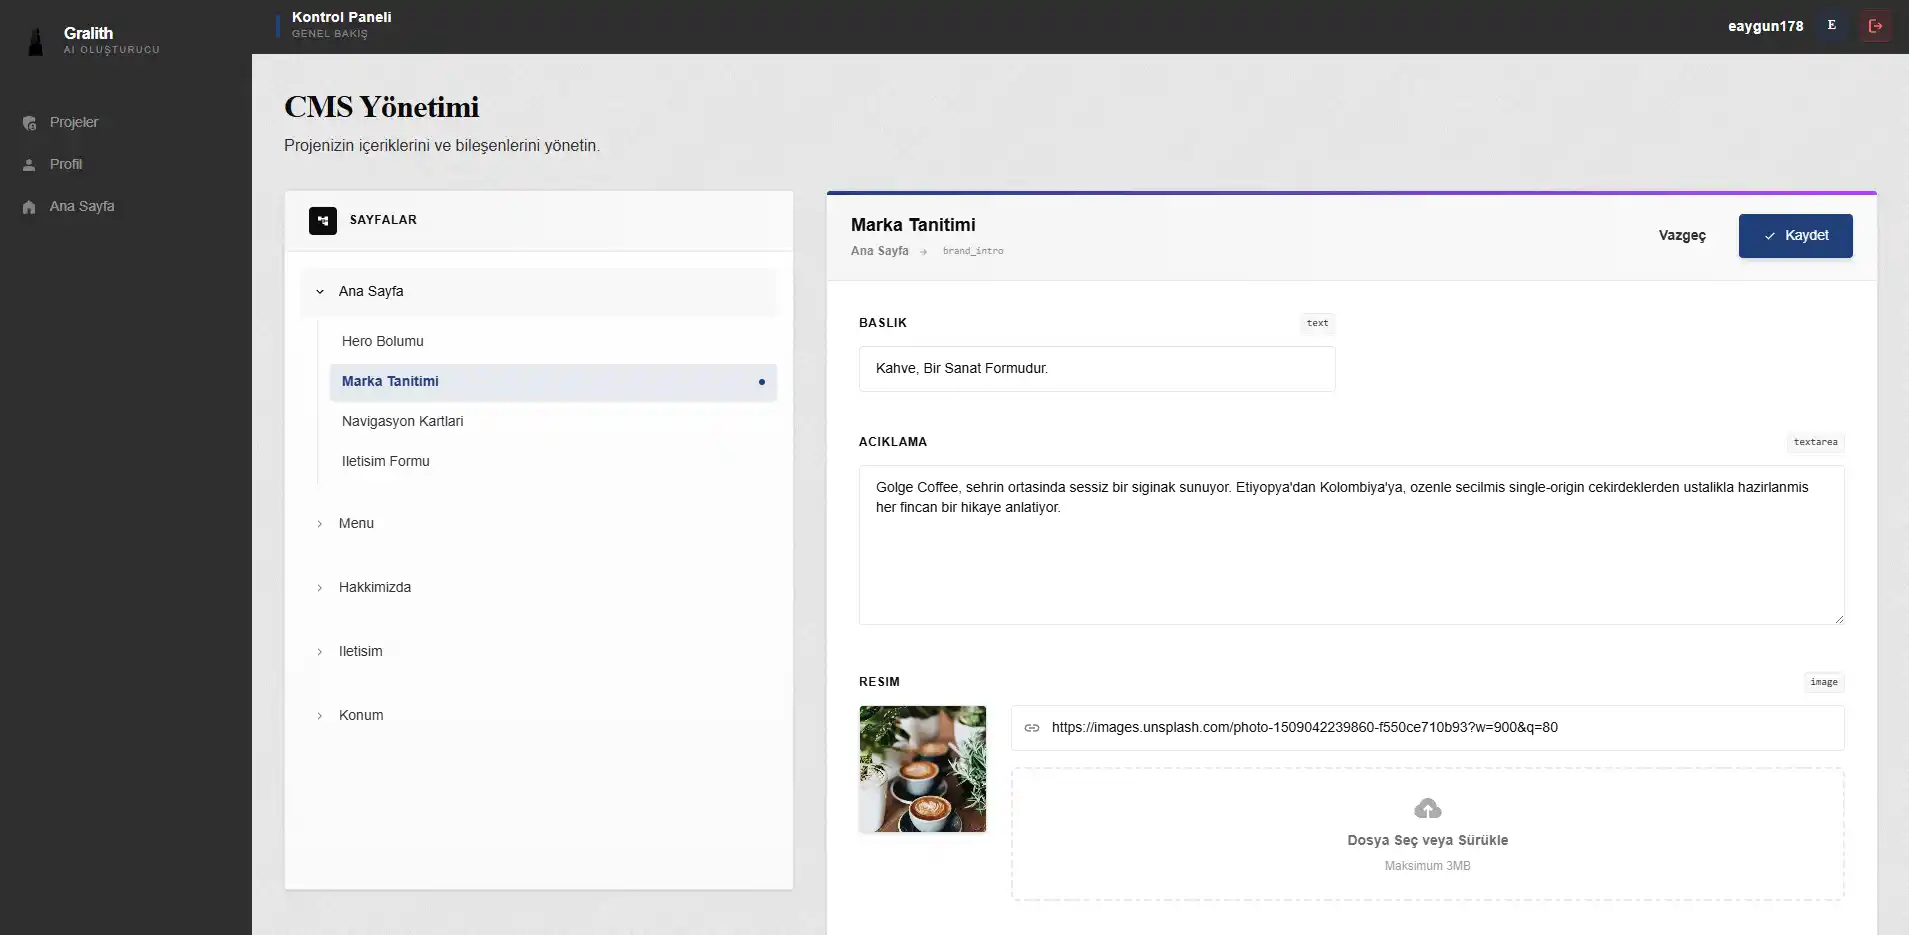Select Marka Tanitimi section
Image resolution: width=1909 pixels, height=935 pixels.
(x=553, y=382)
